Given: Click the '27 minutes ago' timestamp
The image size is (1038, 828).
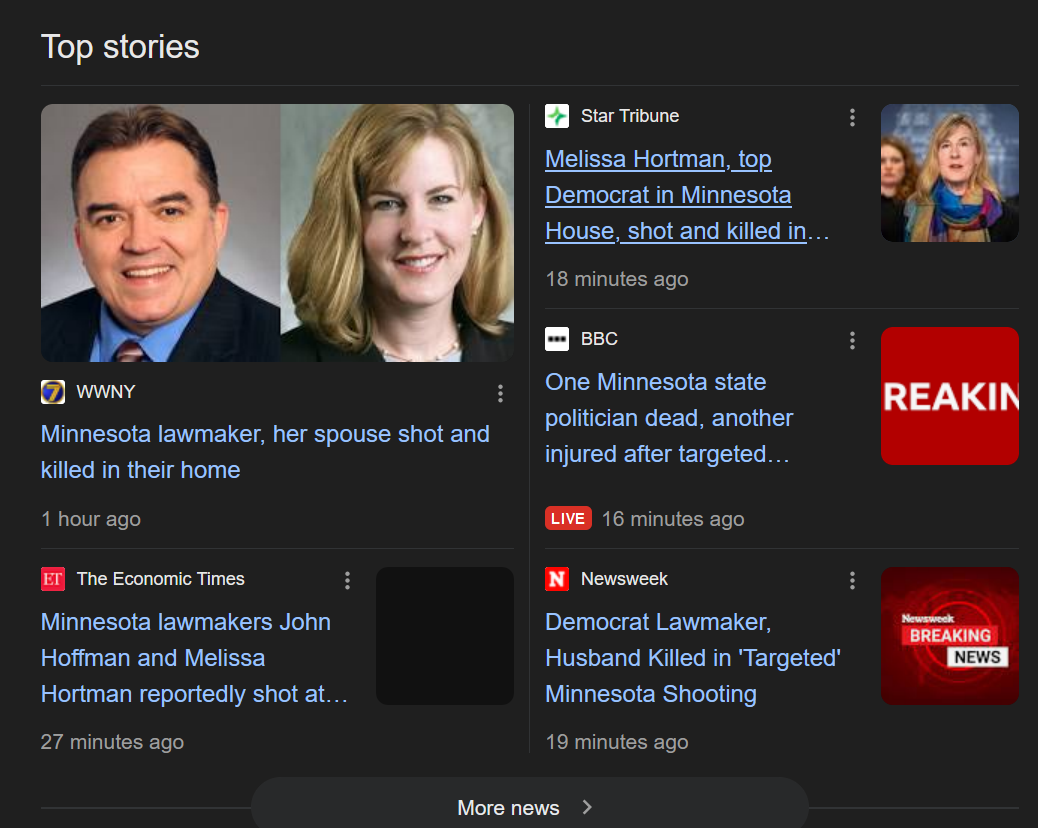Looking at the screenshot, I should click(113, 742).
